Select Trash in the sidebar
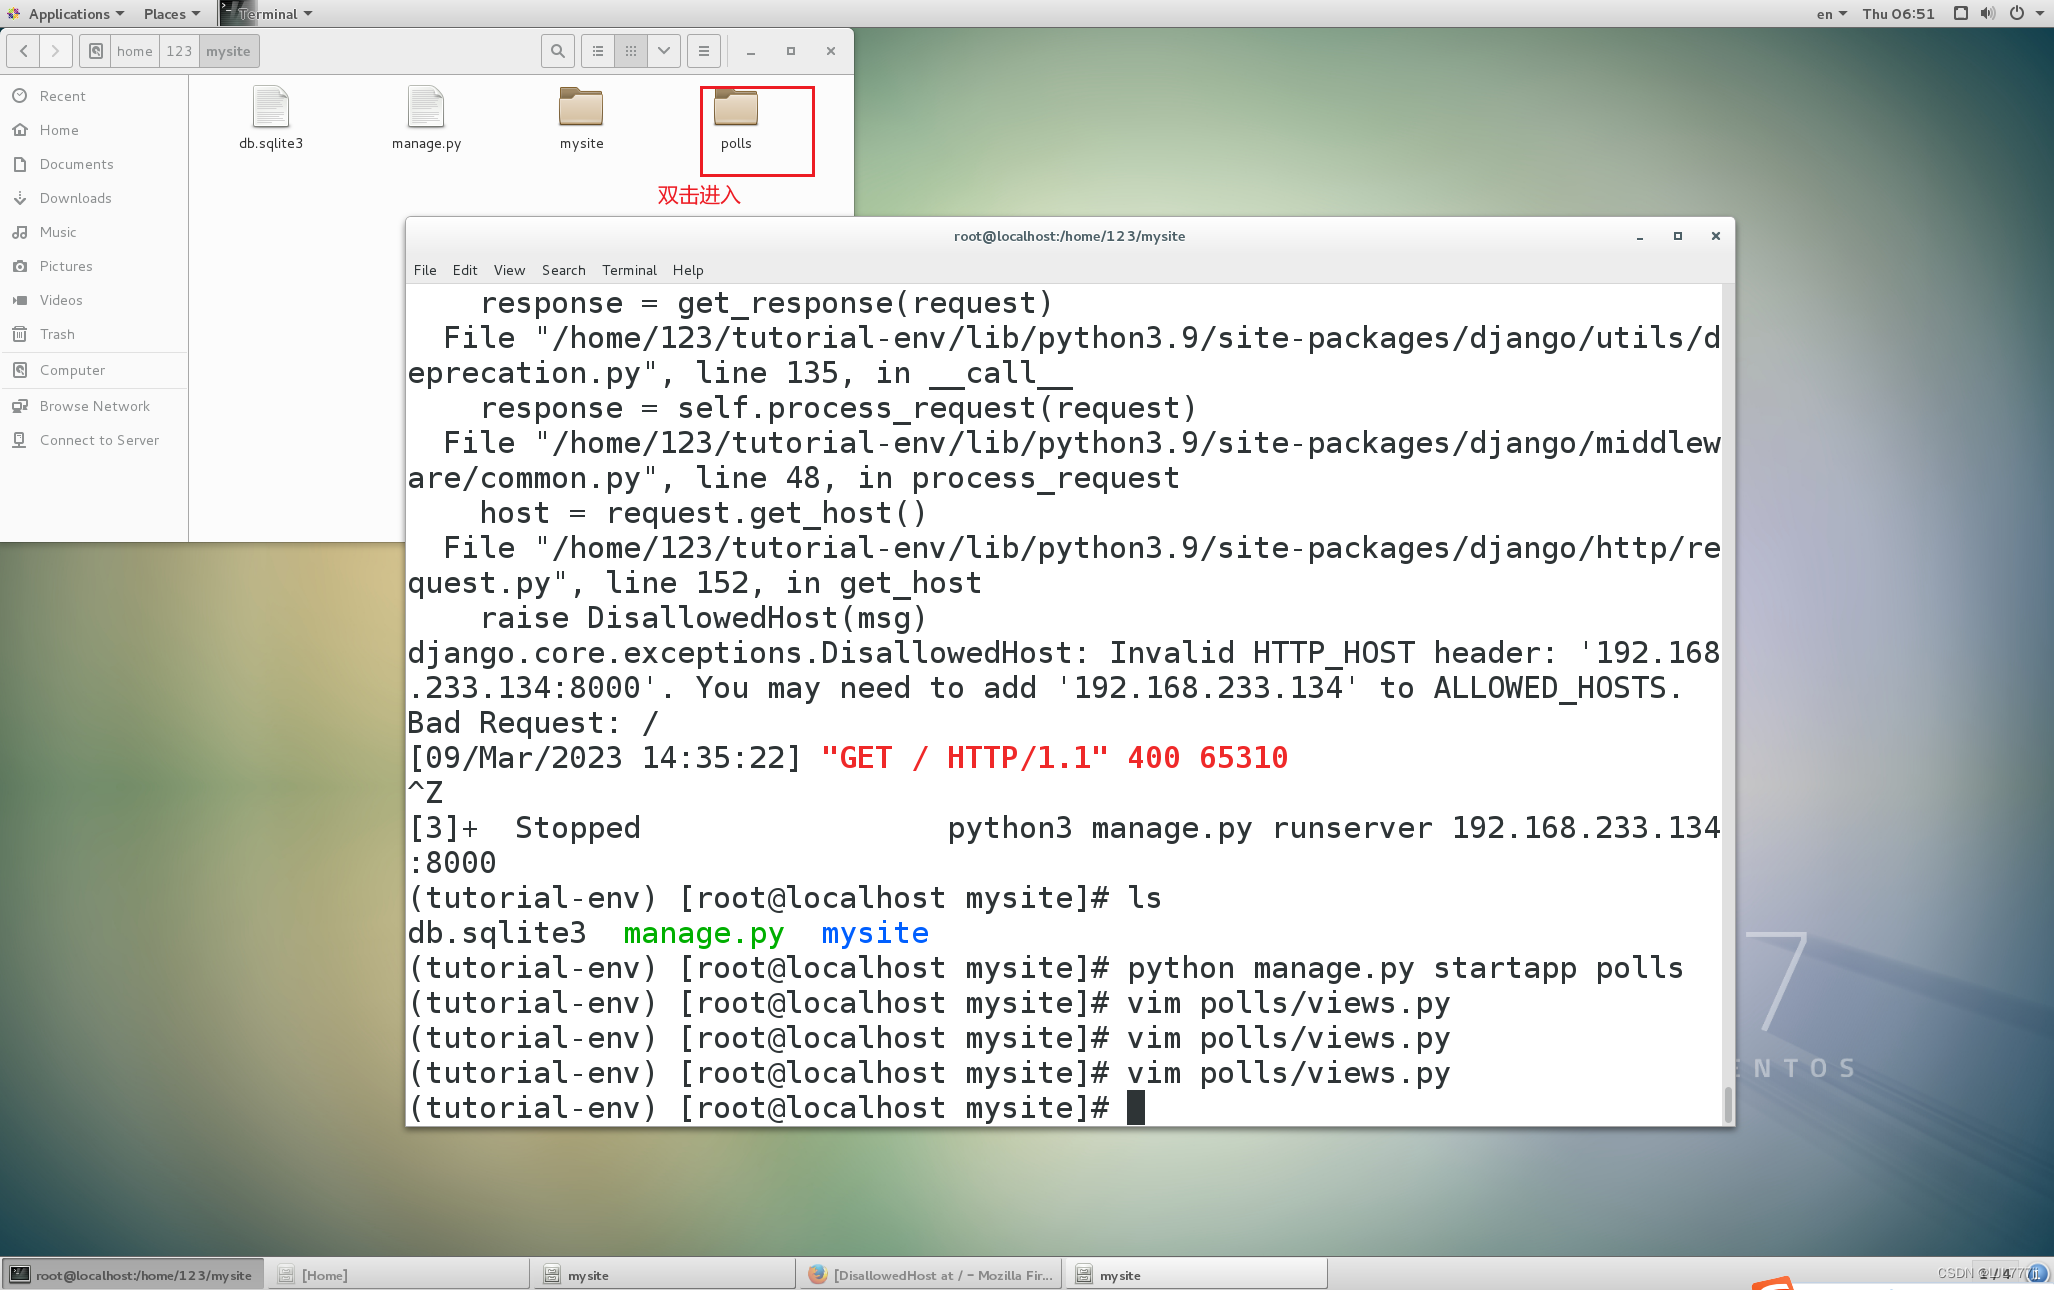 click(57, 334)
